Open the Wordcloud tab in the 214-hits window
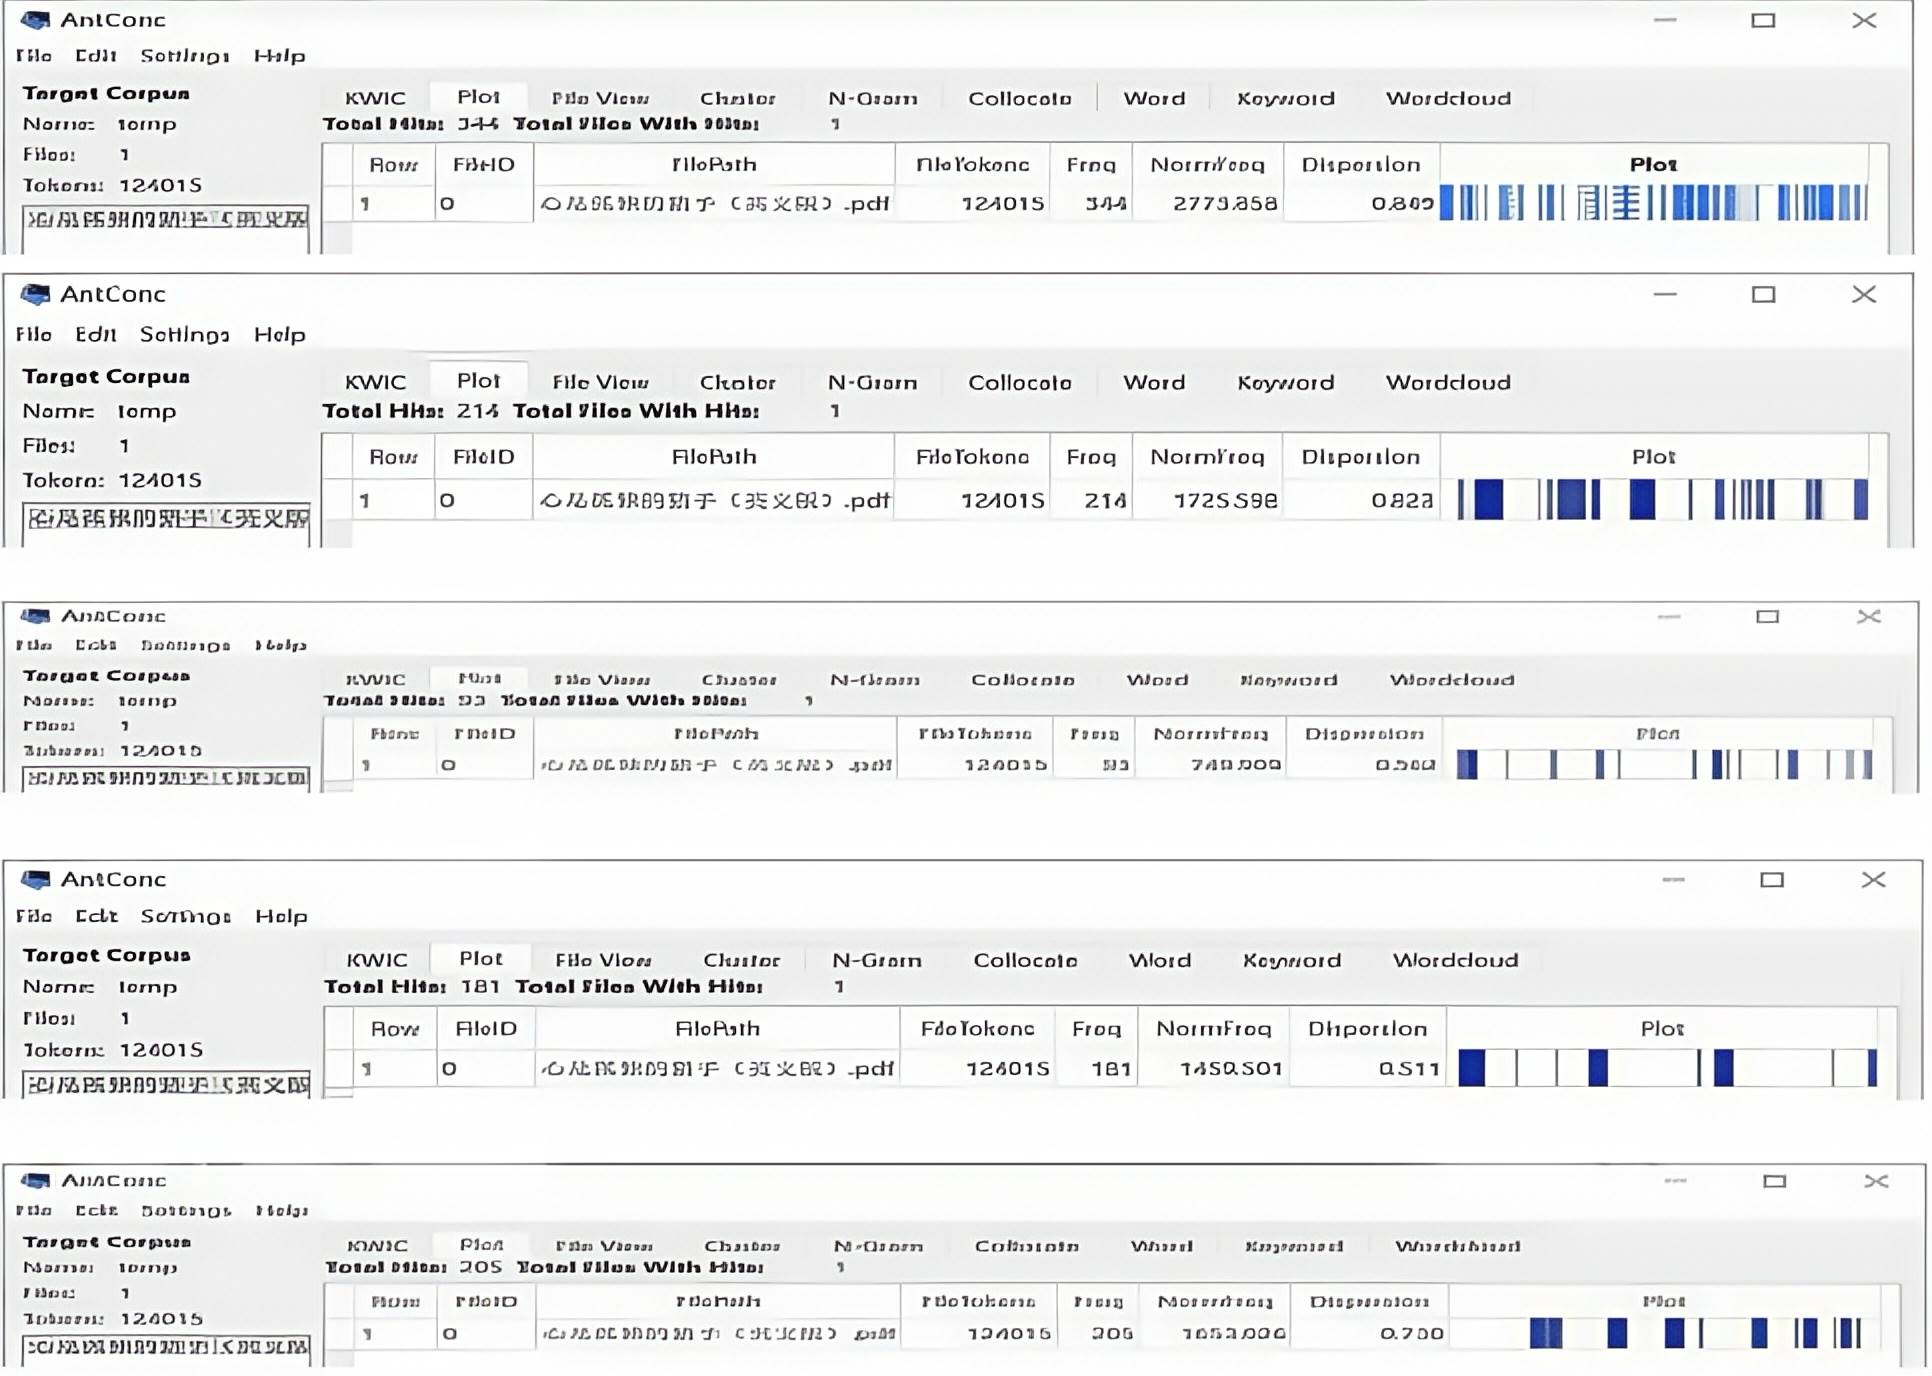Image resolution: width=1932 pixels, height=1376 pixels. (1447, 382)
